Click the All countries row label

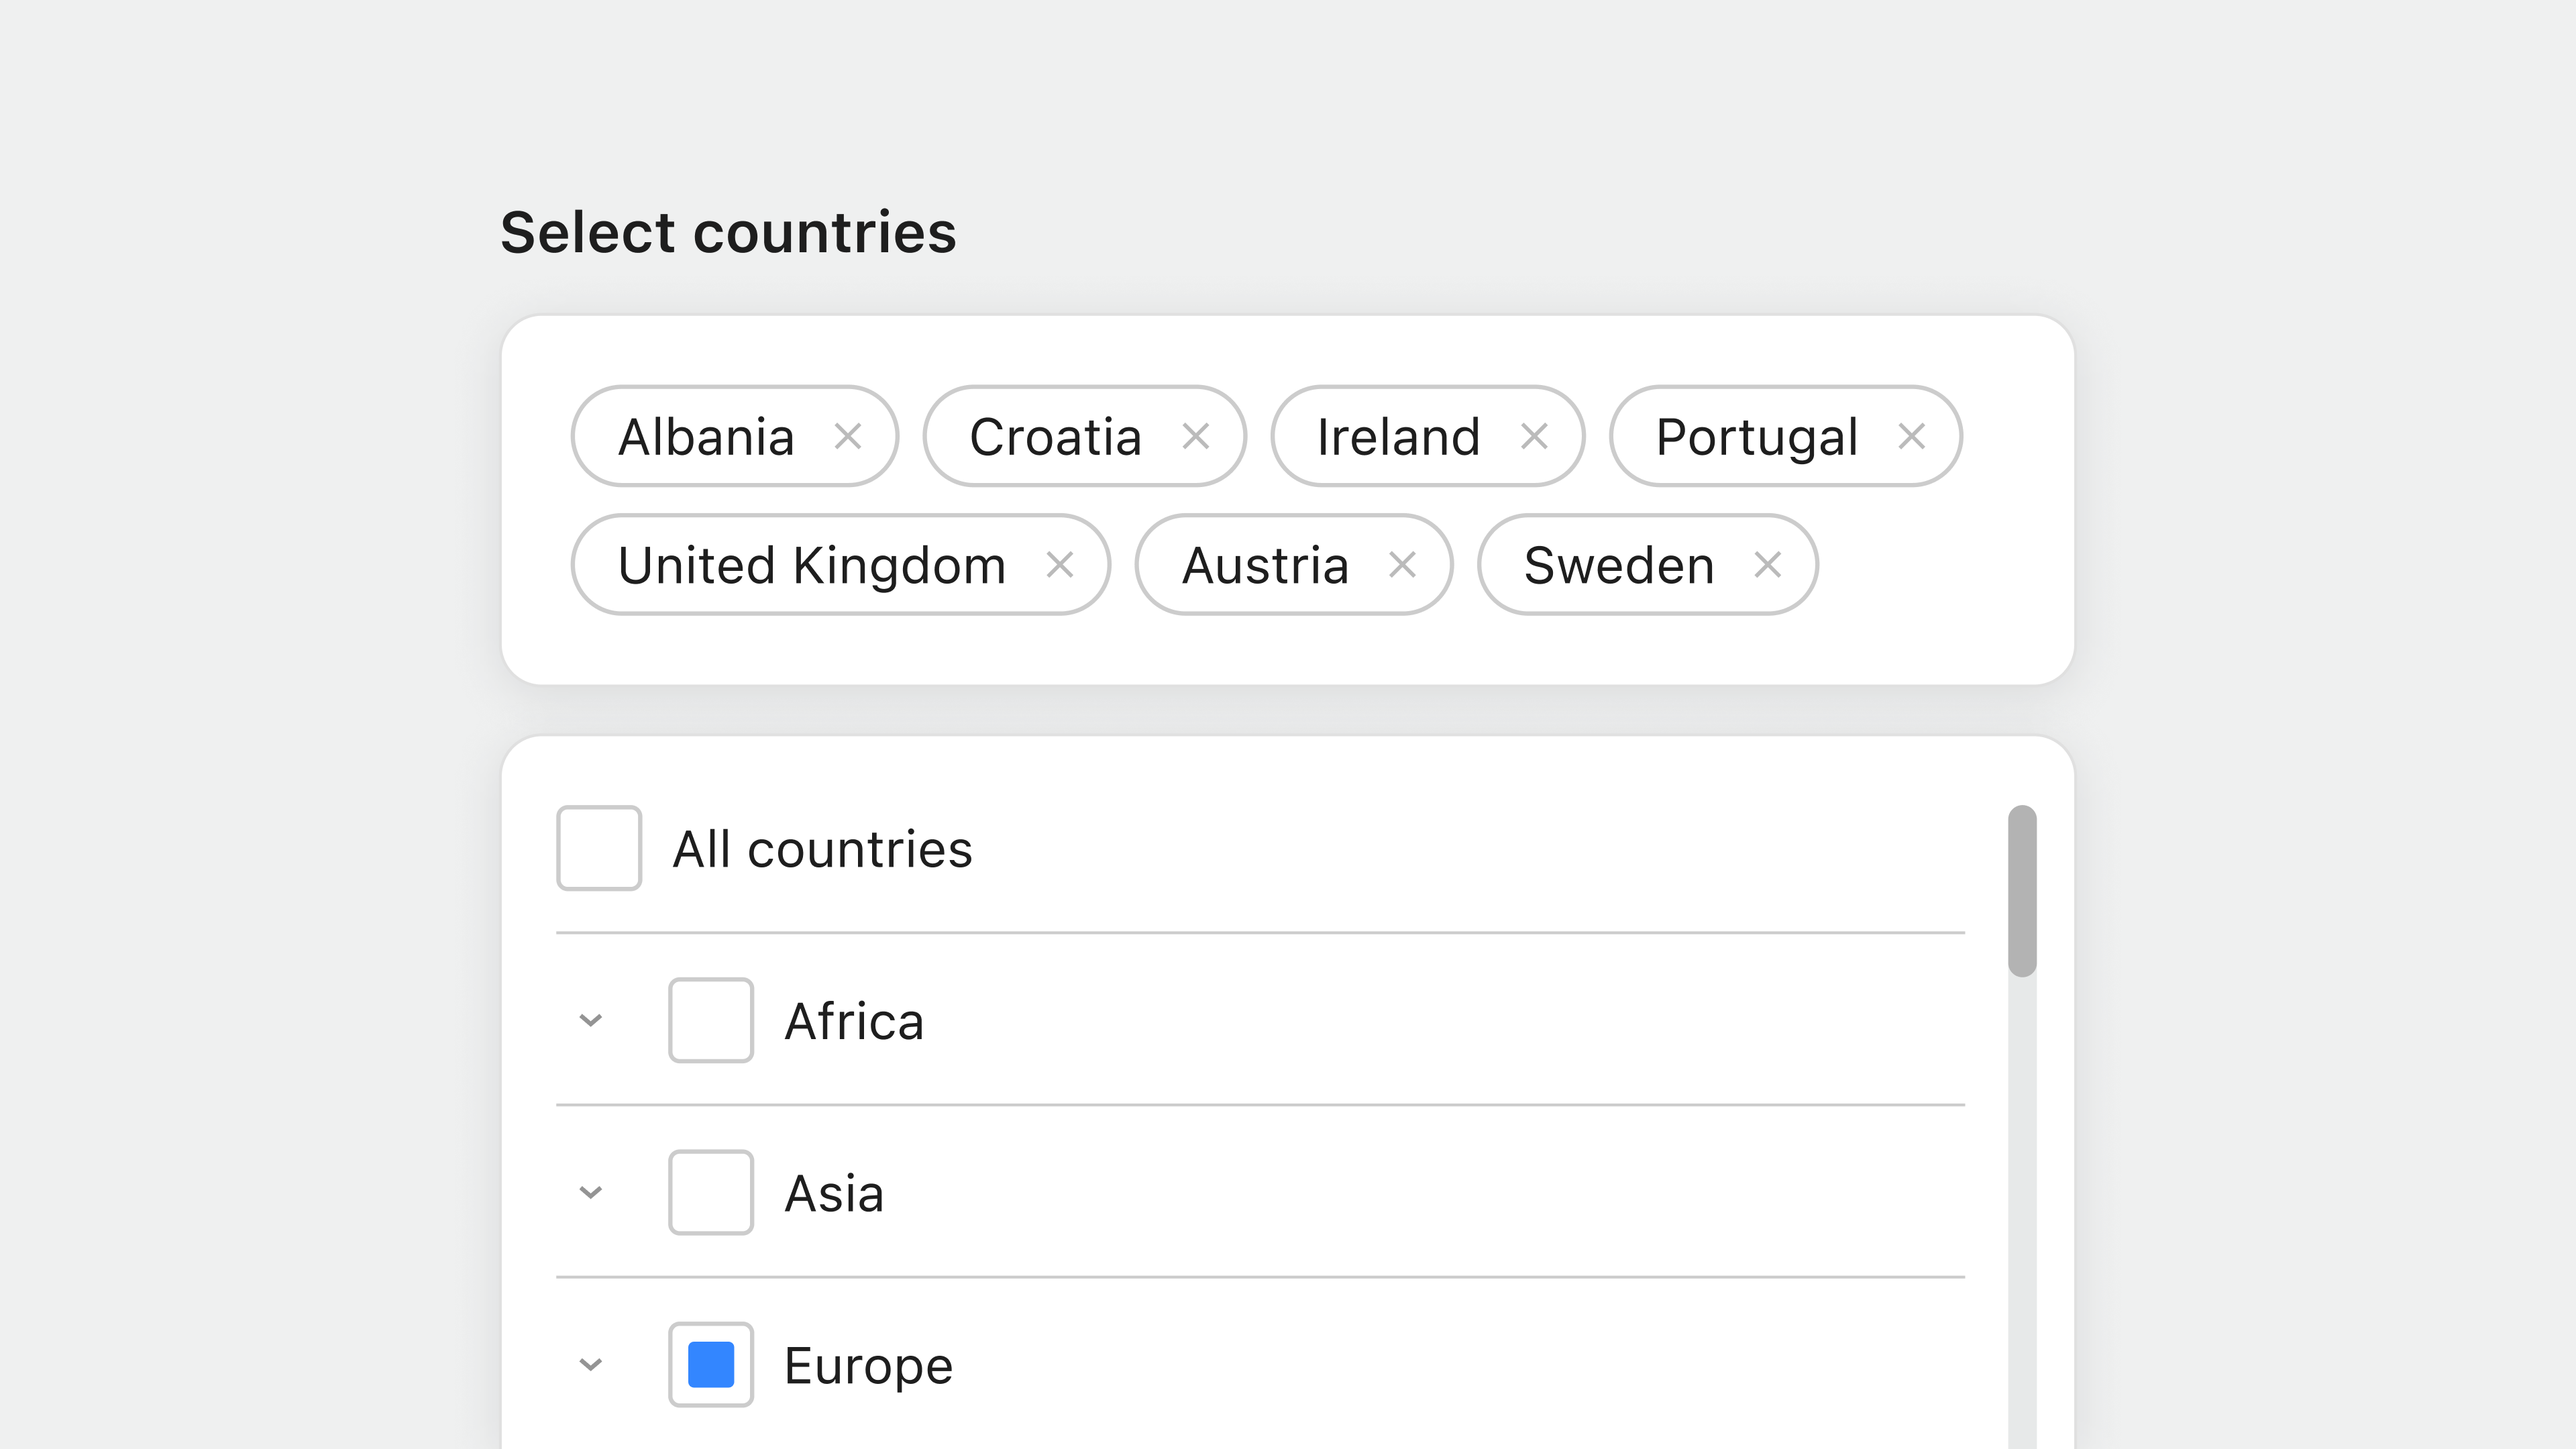tap(822, 849)
